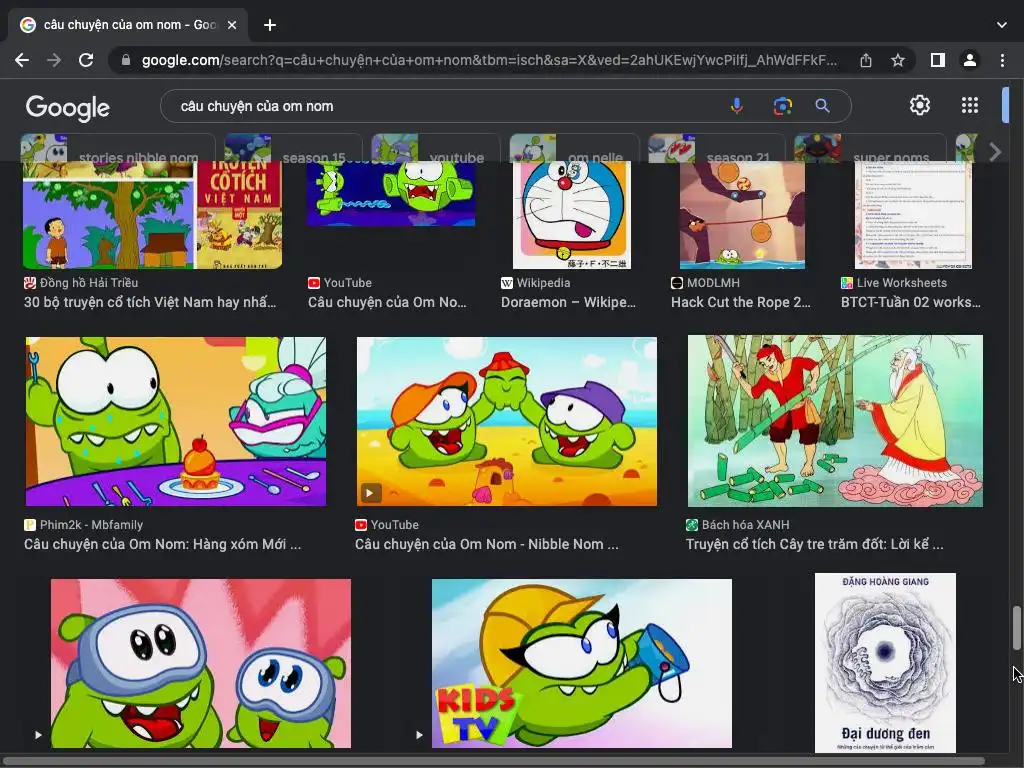Open a new browser tab

point(270,25)
